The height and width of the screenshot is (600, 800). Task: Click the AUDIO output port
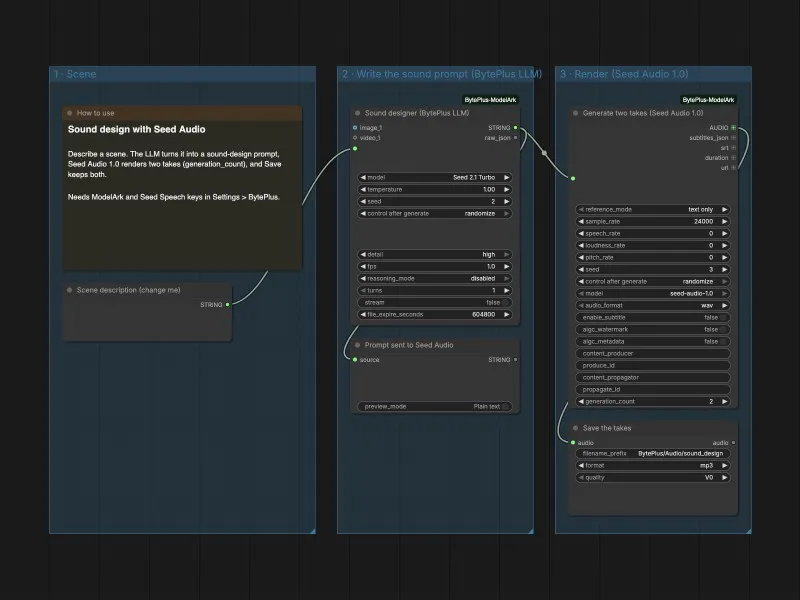coord(734,128)
